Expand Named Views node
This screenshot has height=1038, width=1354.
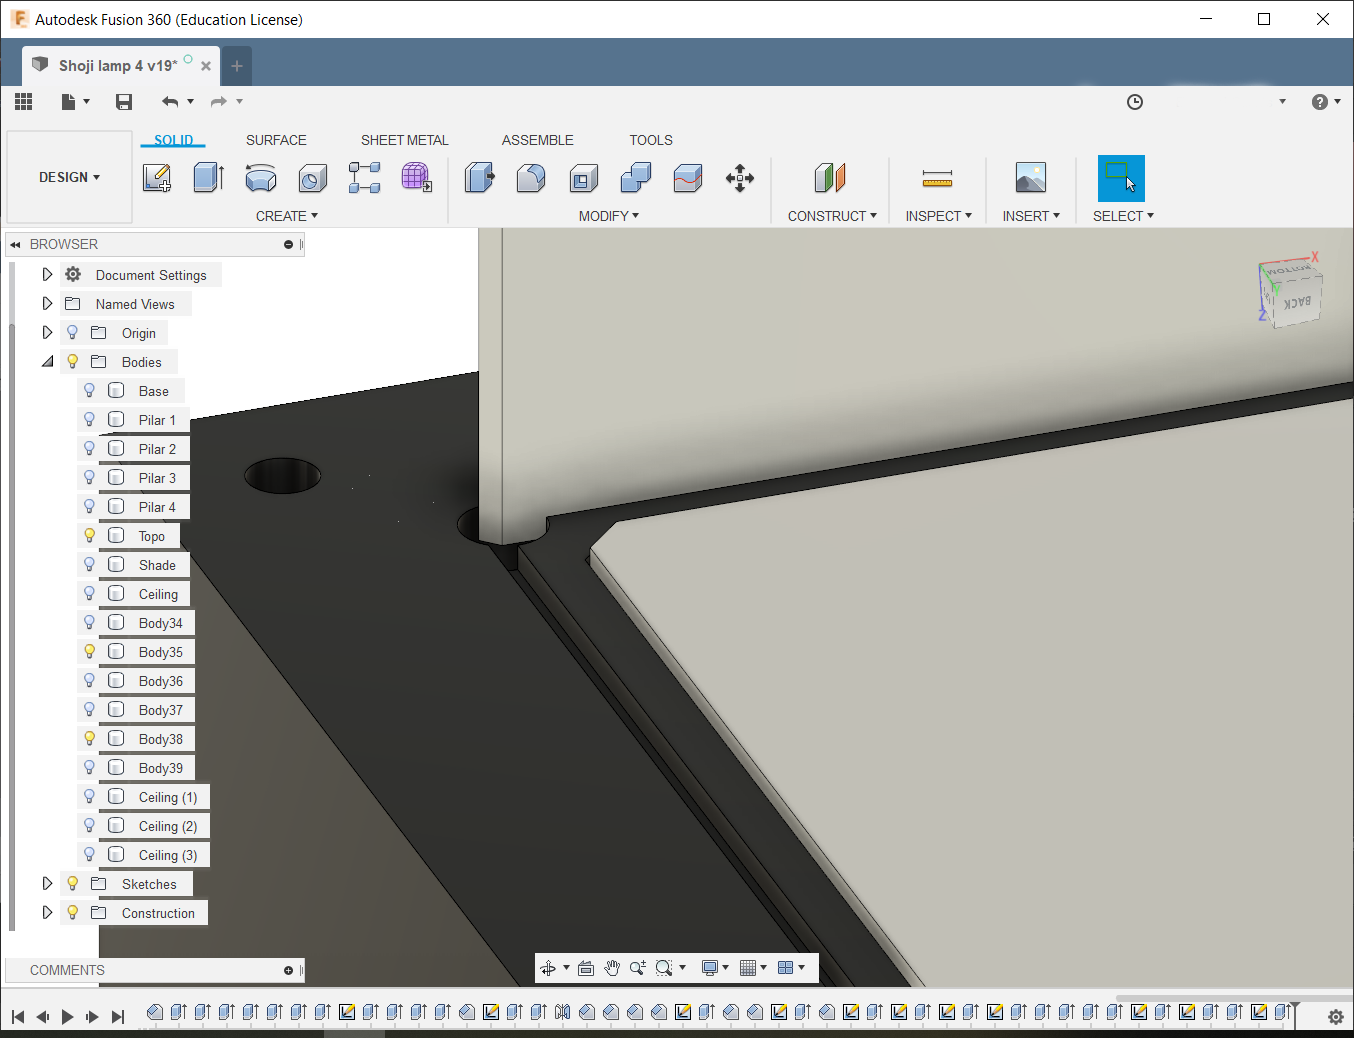click(47, 303)
